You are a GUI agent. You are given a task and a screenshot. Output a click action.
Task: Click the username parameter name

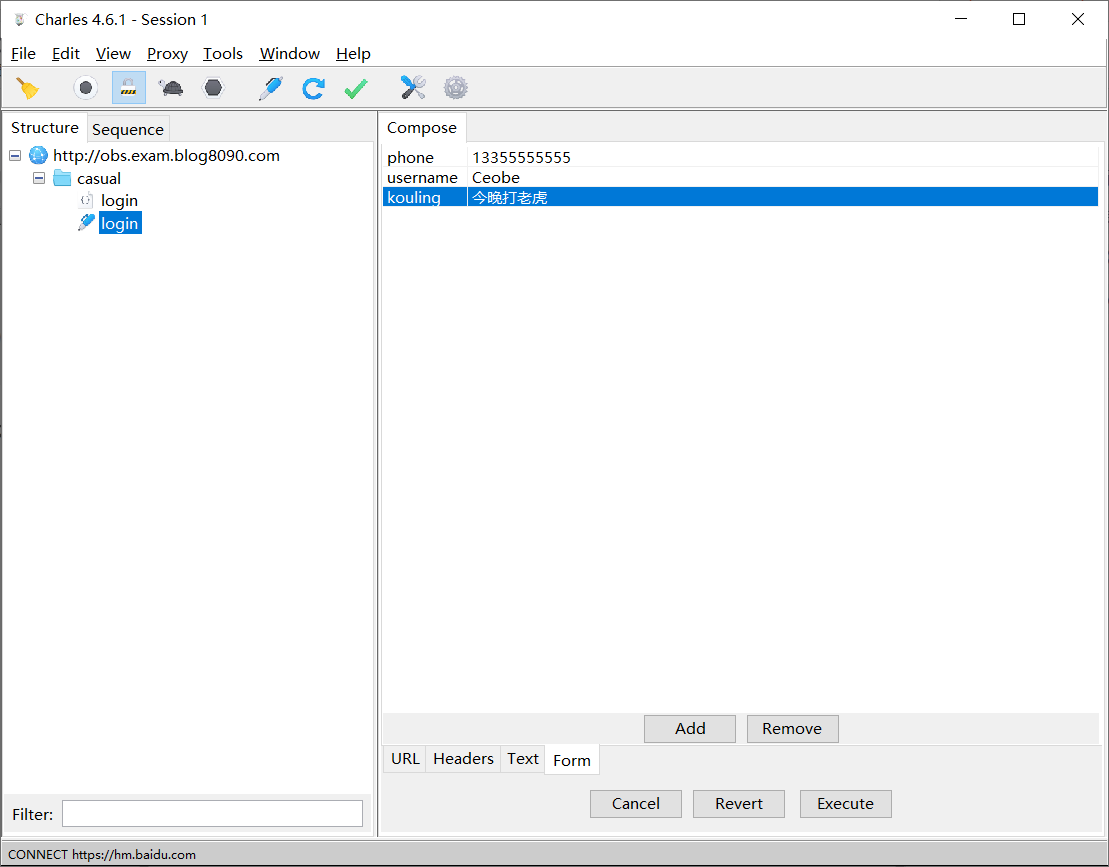(x=422, y=178)
